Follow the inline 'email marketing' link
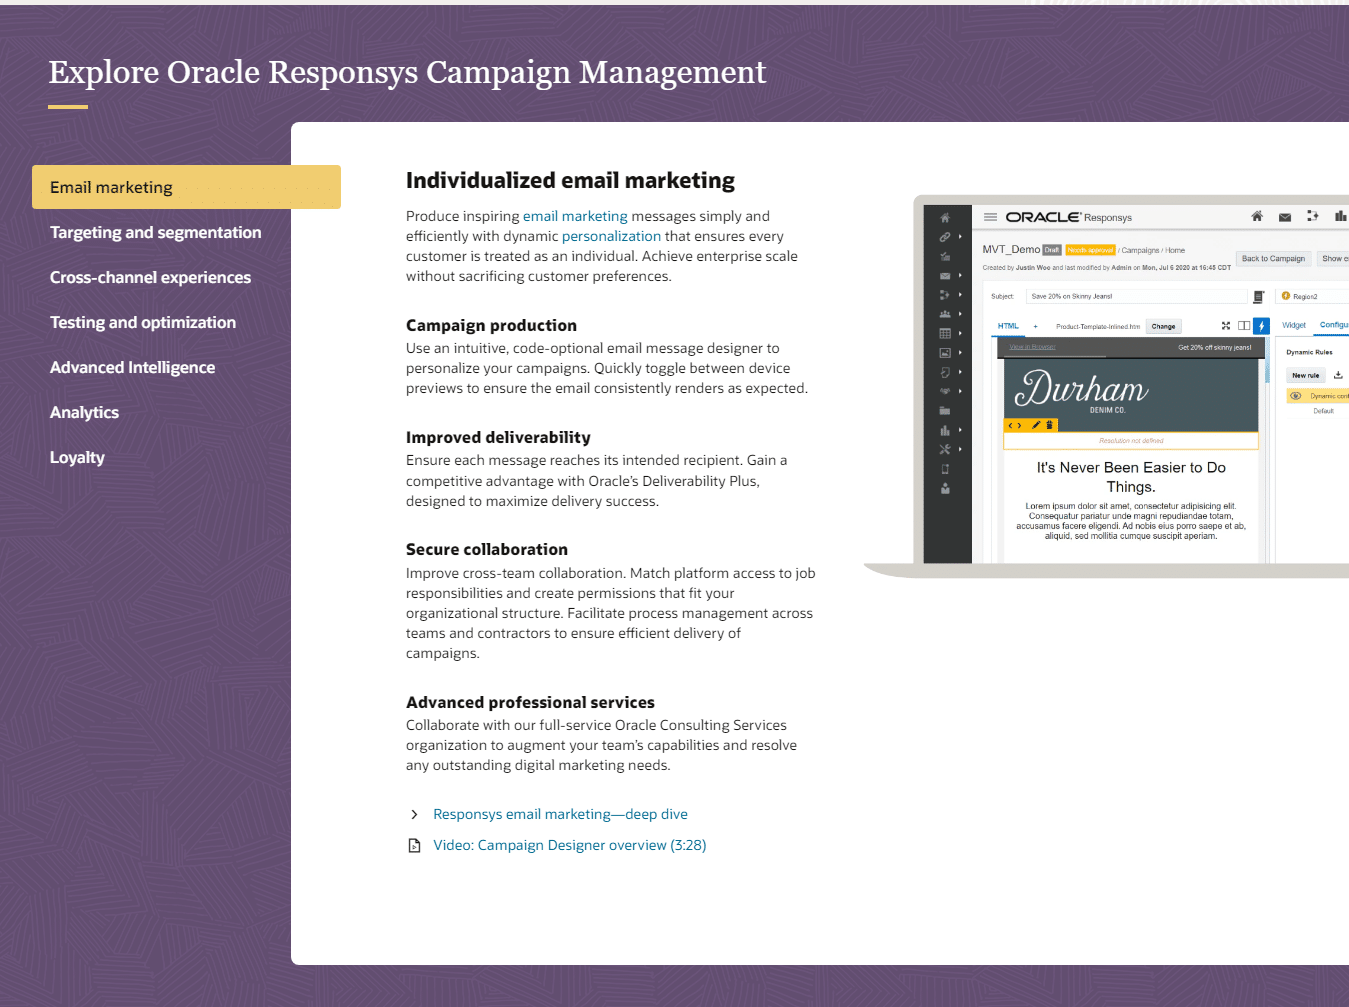Viewport: 1349px width, 1007px height. (x=575, y=216)
